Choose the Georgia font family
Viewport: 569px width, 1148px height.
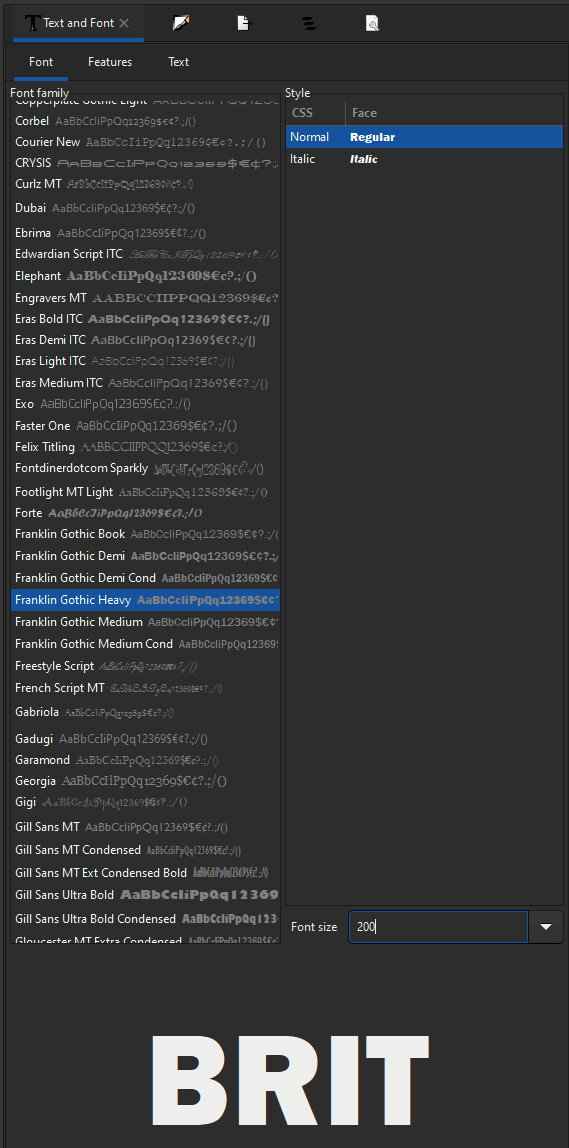pyautogui.click(x=146, y=781)
